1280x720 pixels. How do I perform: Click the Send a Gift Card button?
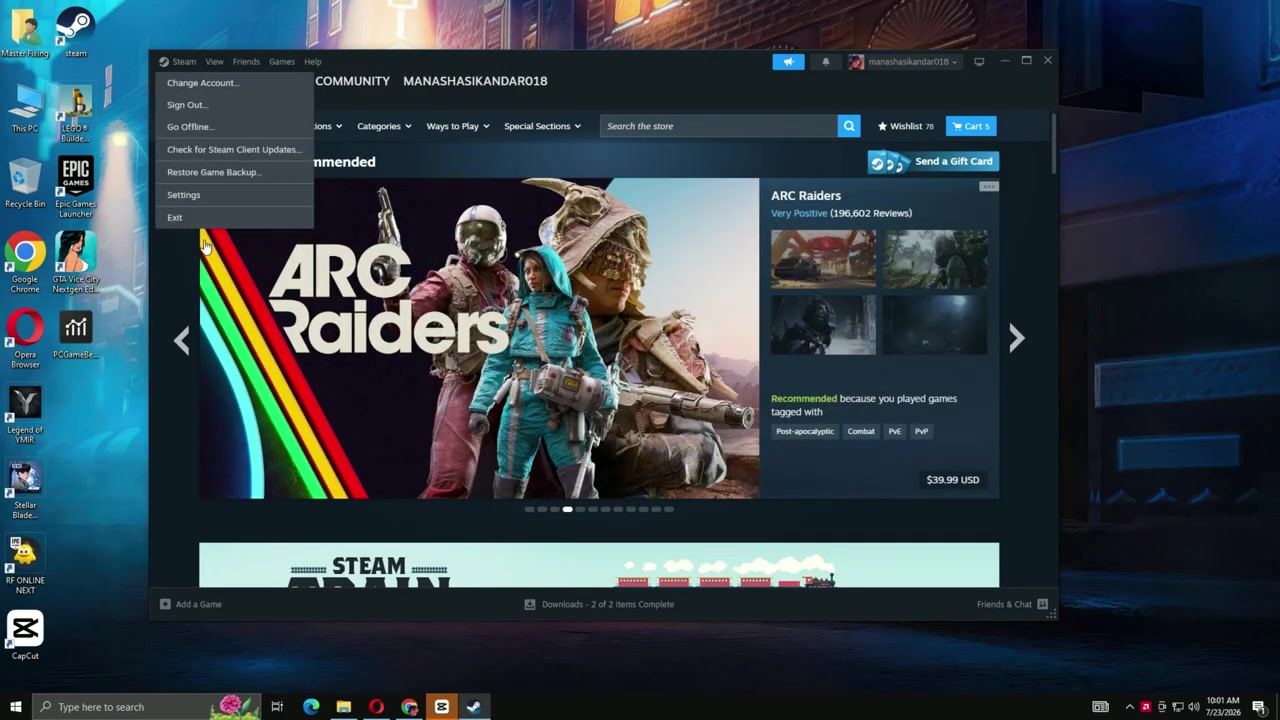click(933, 162)
